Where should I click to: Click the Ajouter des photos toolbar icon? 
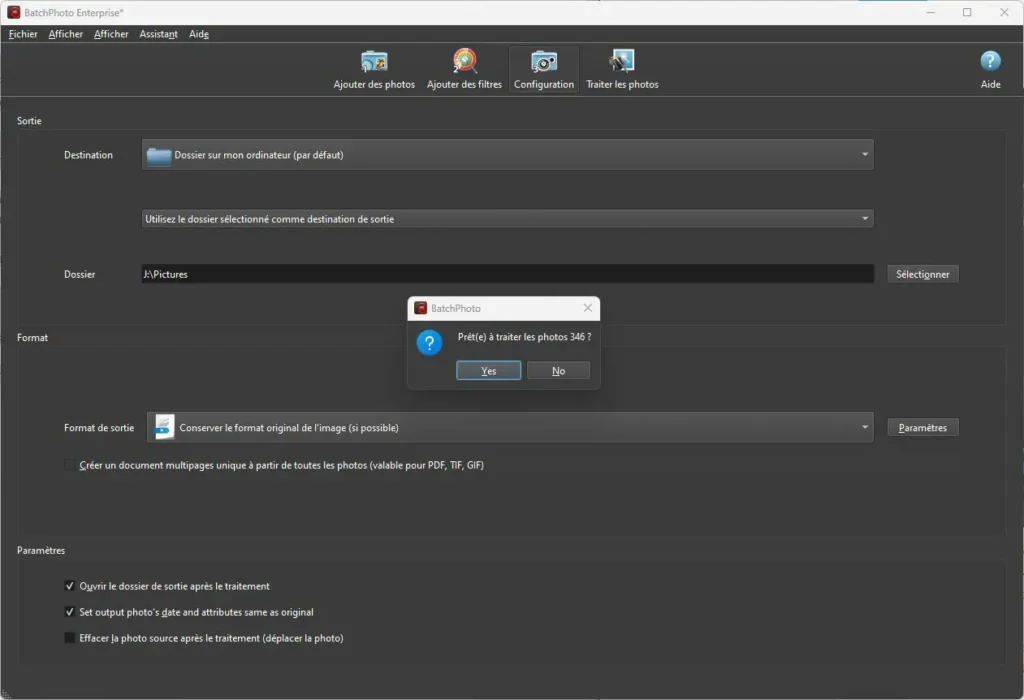374,62
